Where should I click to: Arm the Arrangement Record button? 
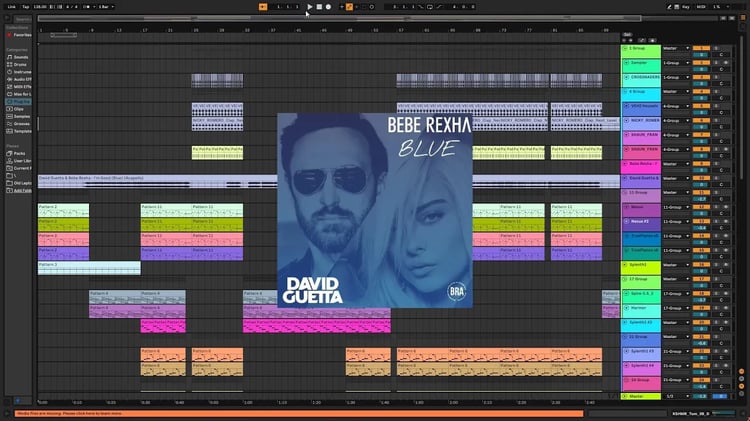(328, 7)
